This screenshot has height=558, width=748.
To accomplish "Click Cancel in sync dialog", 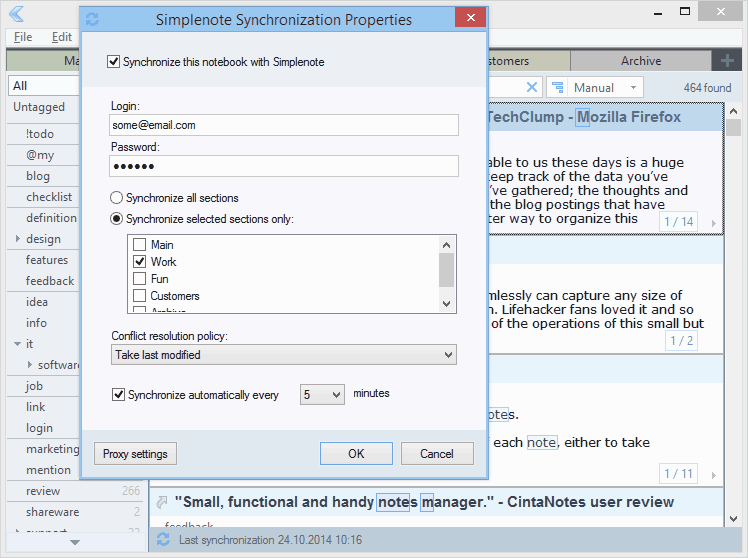I will tap(437, 454).
